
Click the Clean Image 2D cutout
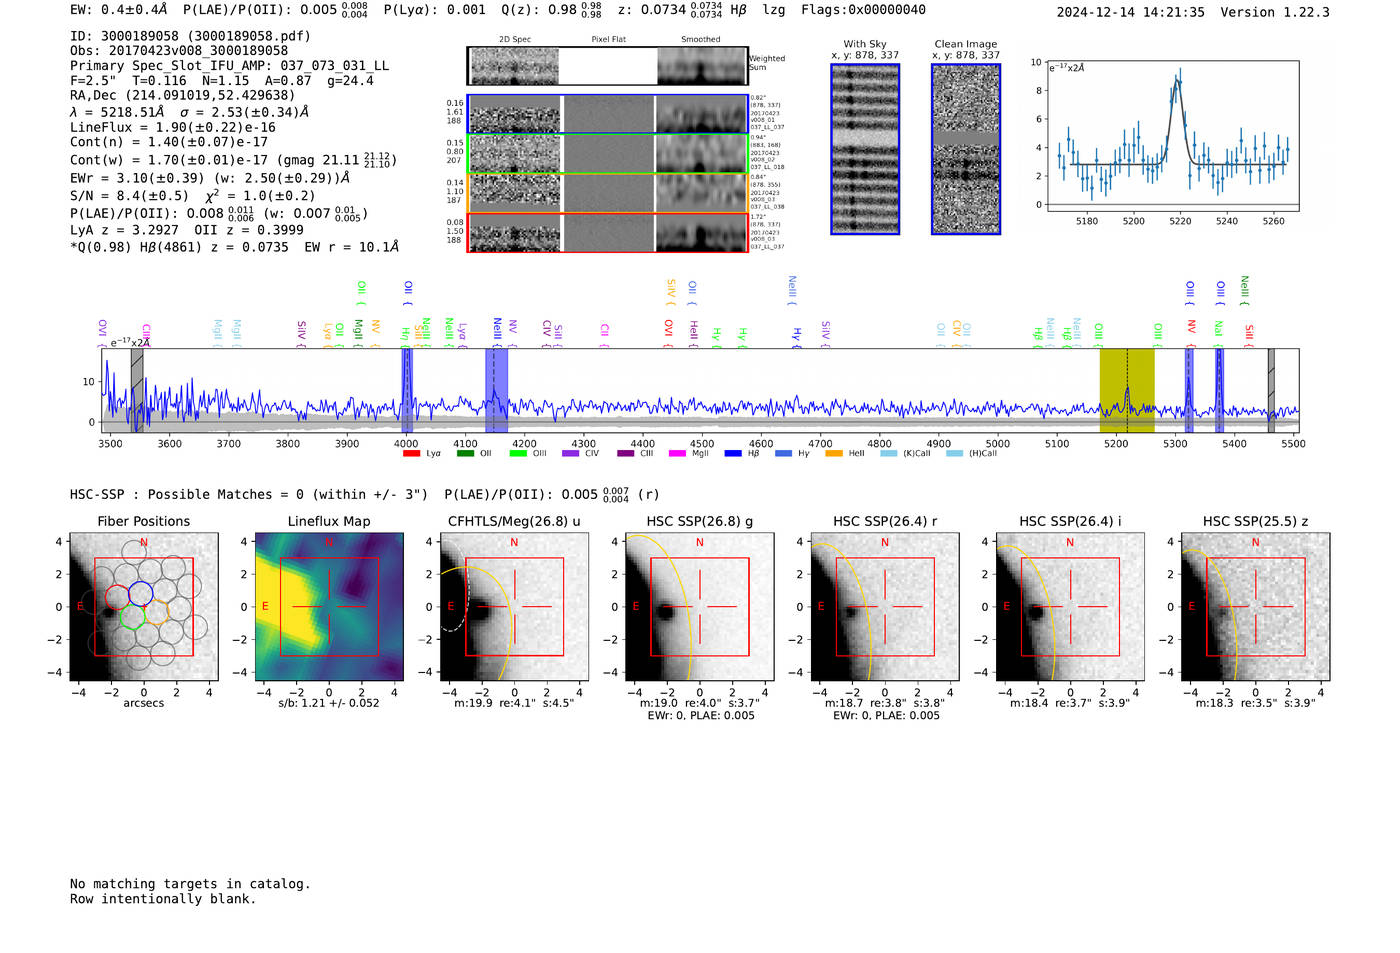click(x=966, y=149)
